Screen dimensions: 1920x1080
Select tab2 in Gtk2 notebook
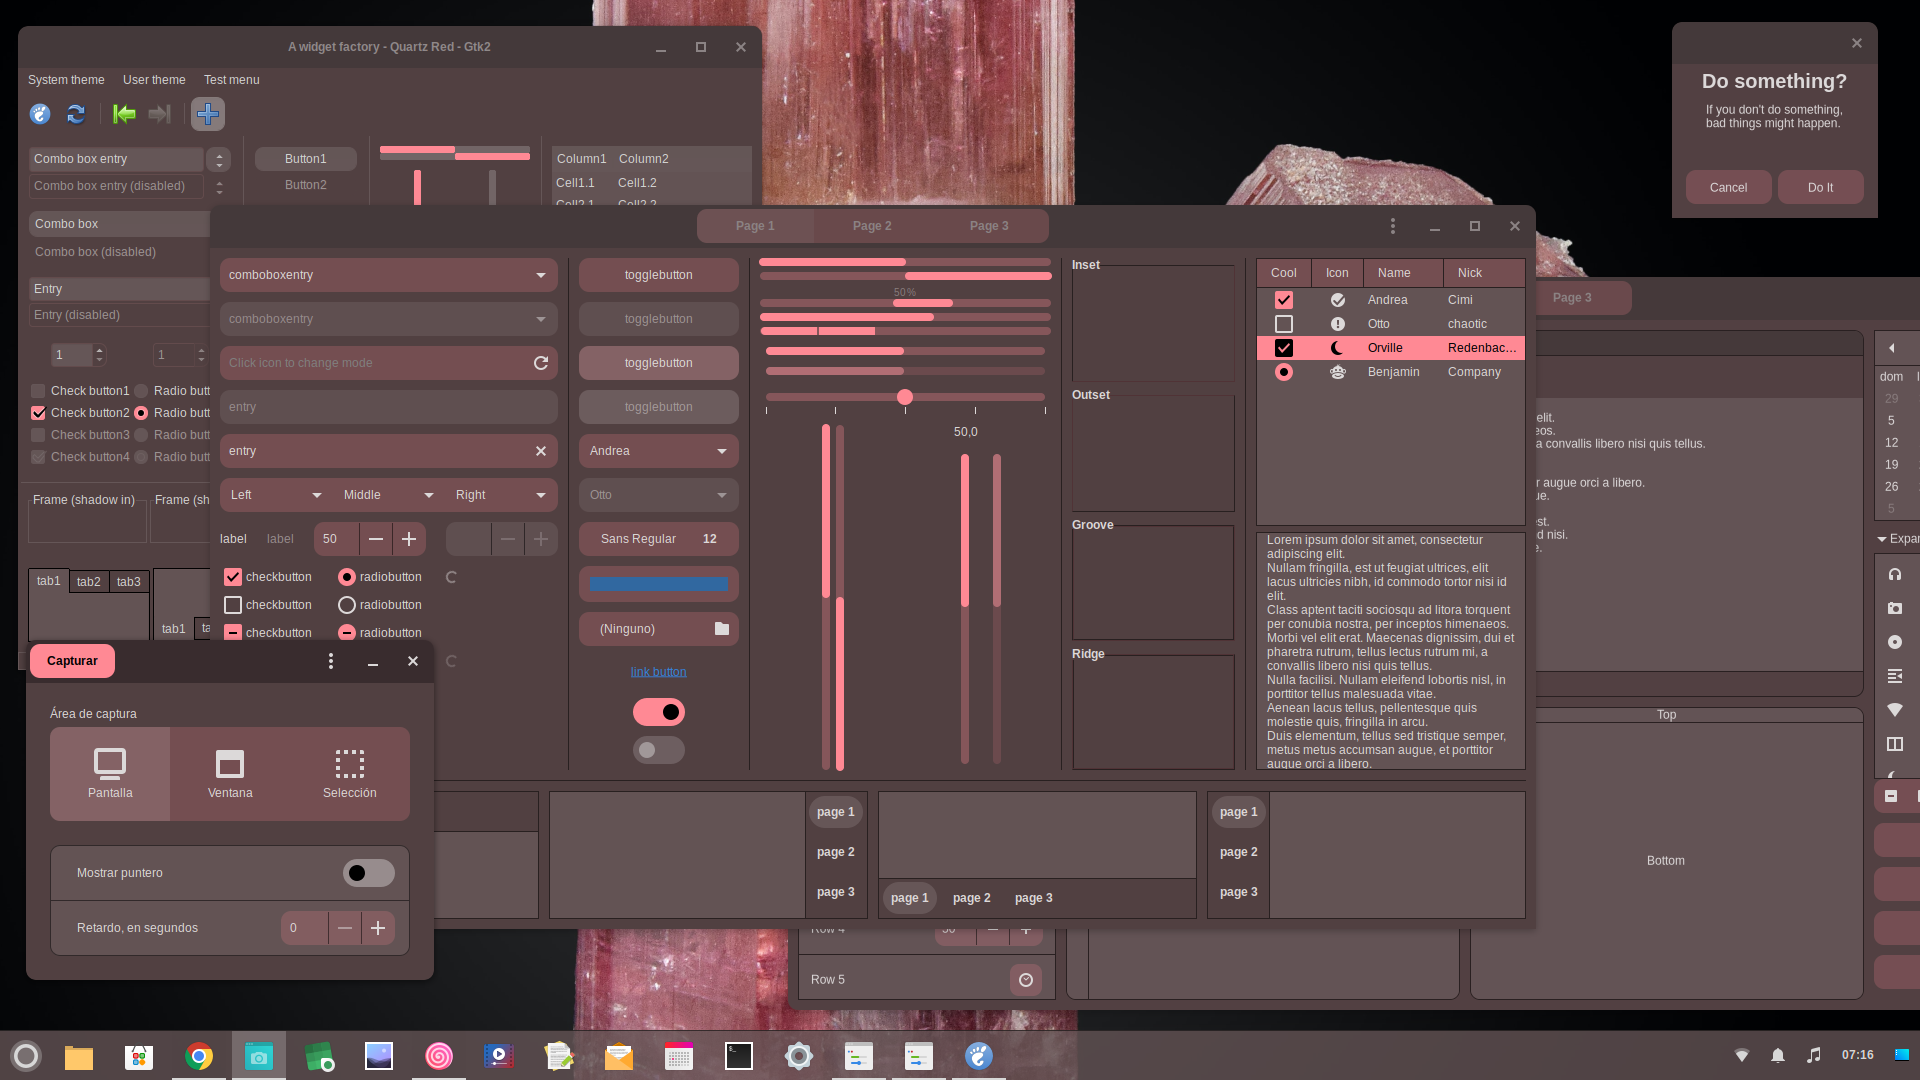[x=89, y=582]
